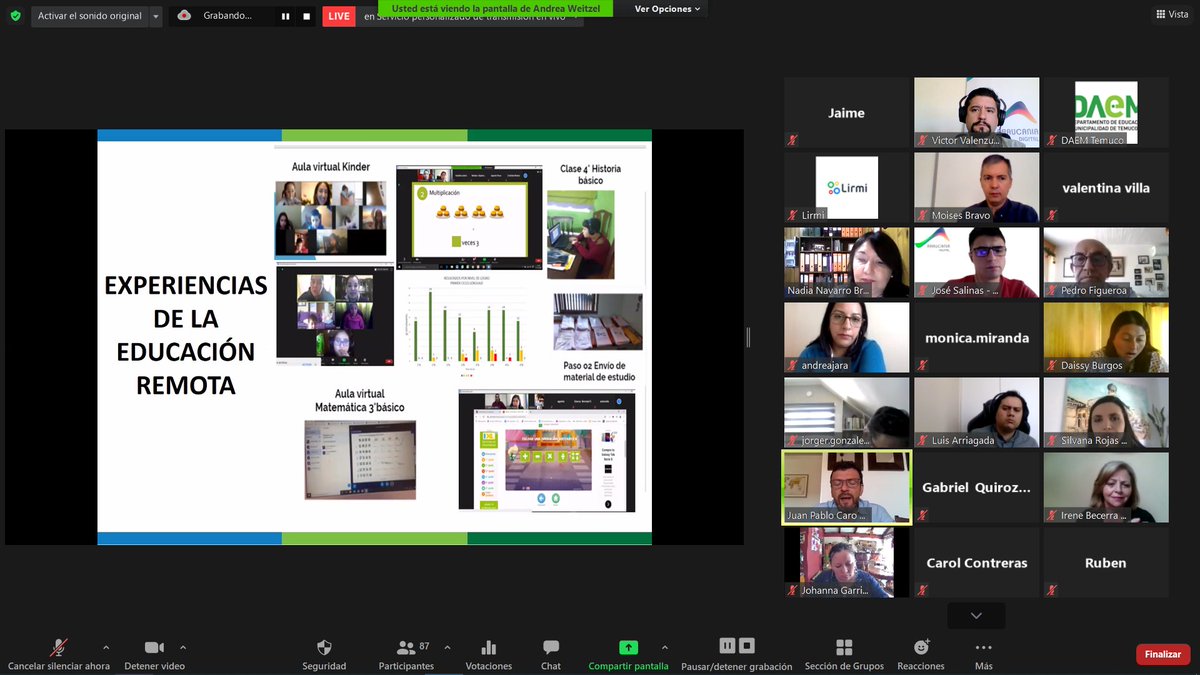Select Moises Bravo video tile

[x=976, y=187]
